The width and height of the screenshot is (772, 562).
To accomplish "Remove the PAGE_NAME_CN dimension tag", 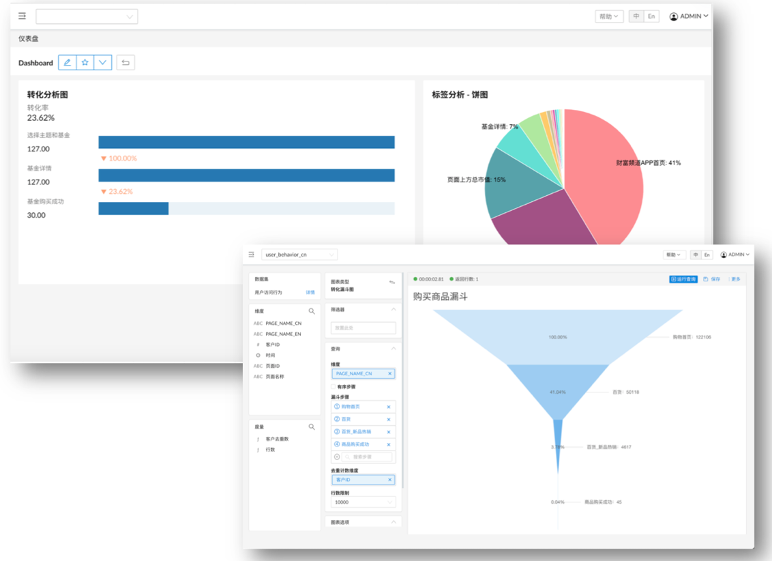I will tap(389, 374).
